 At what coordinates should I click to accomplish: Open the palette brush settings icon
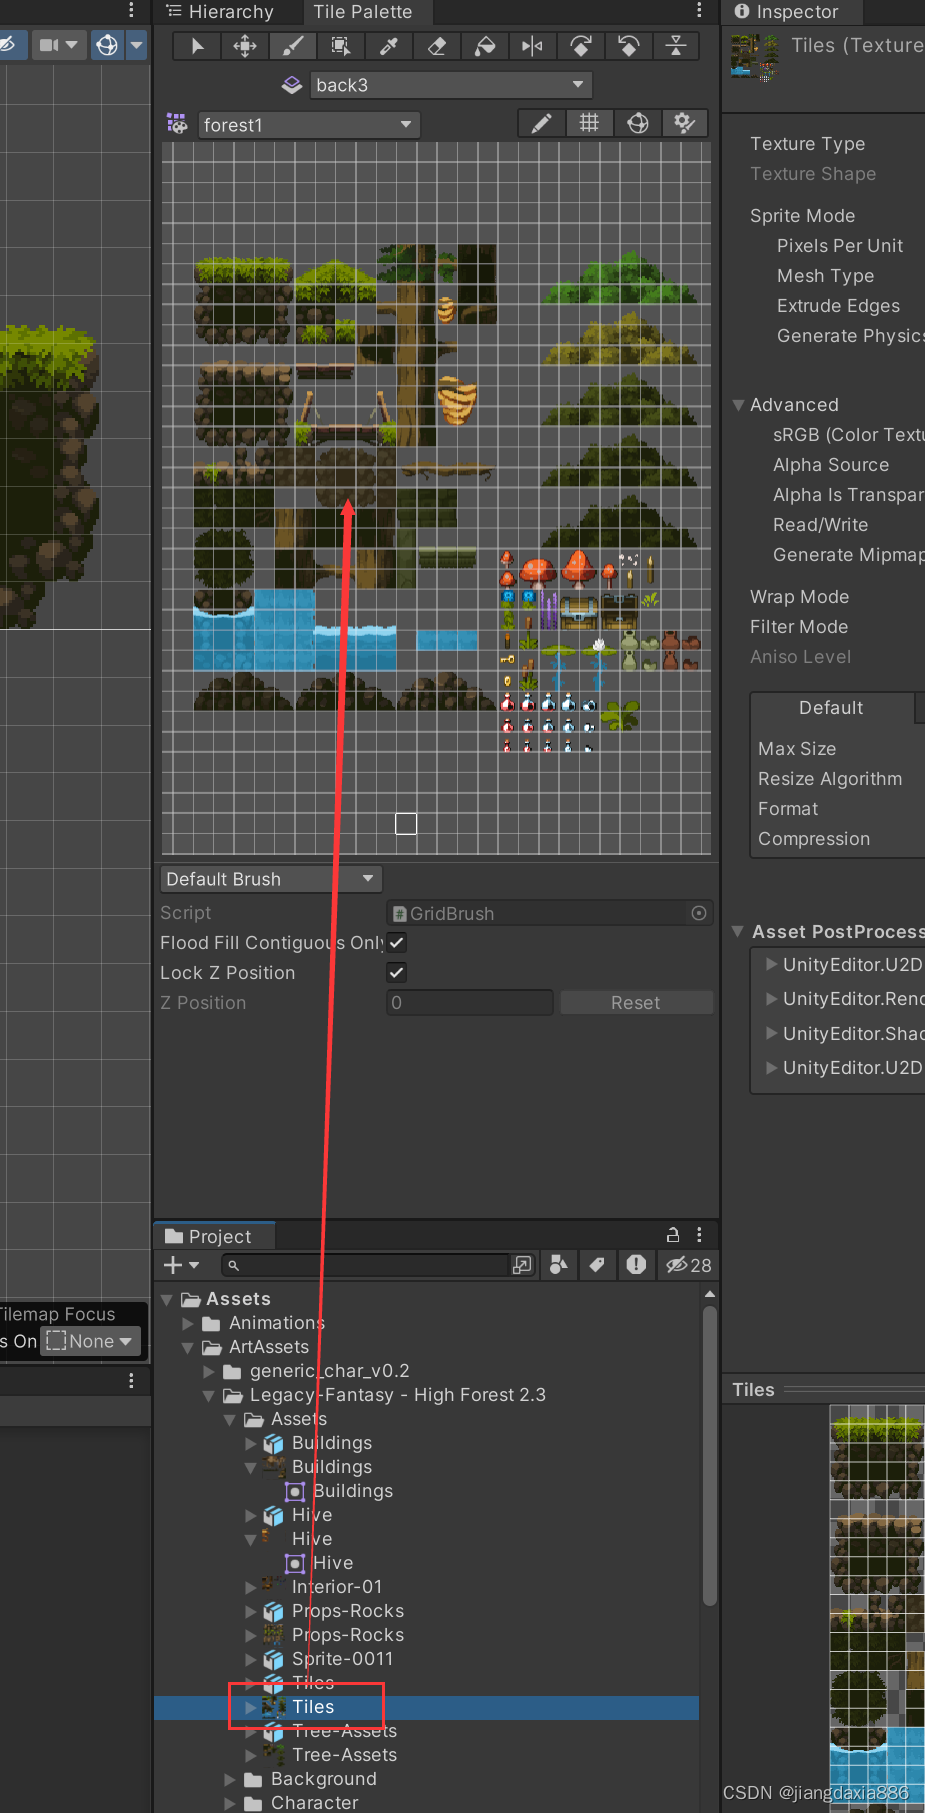coord(685,123)
